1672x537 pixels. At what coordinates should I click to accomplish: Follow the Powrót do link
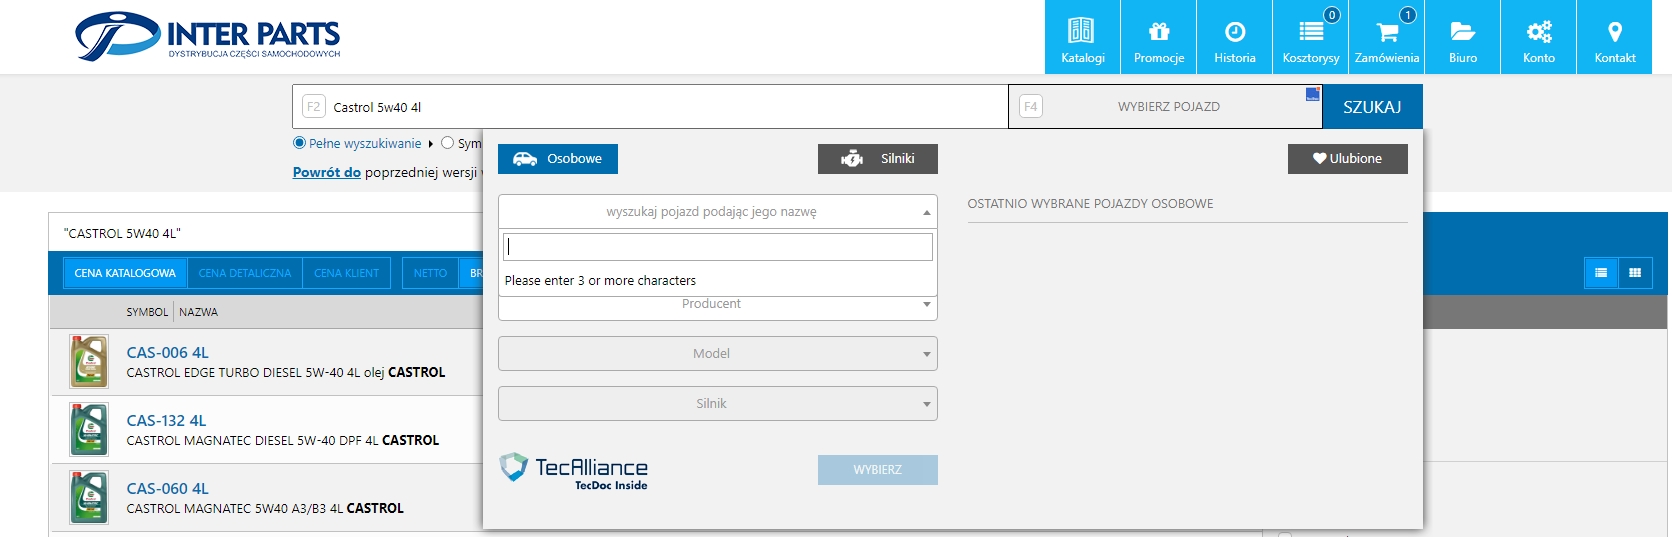coord(326,172)
